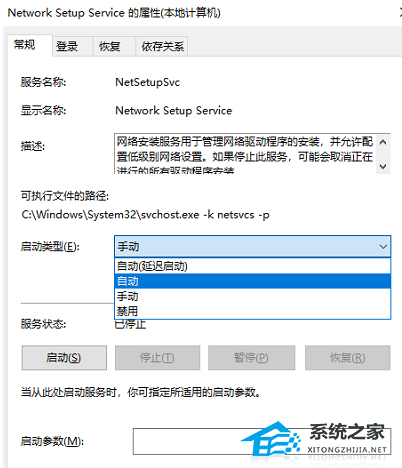Pick 手动 in the dropdown list

(252, 296)
